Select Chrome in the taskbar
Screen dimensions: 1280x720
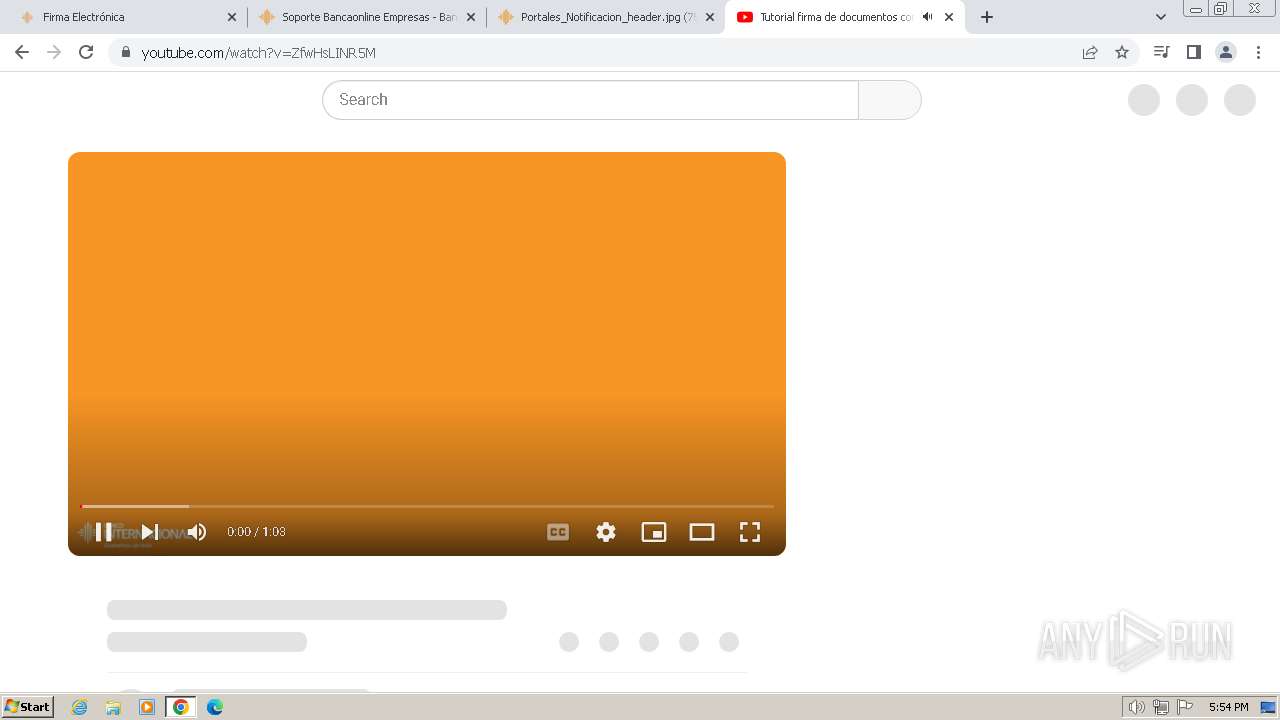coord(181,707)
